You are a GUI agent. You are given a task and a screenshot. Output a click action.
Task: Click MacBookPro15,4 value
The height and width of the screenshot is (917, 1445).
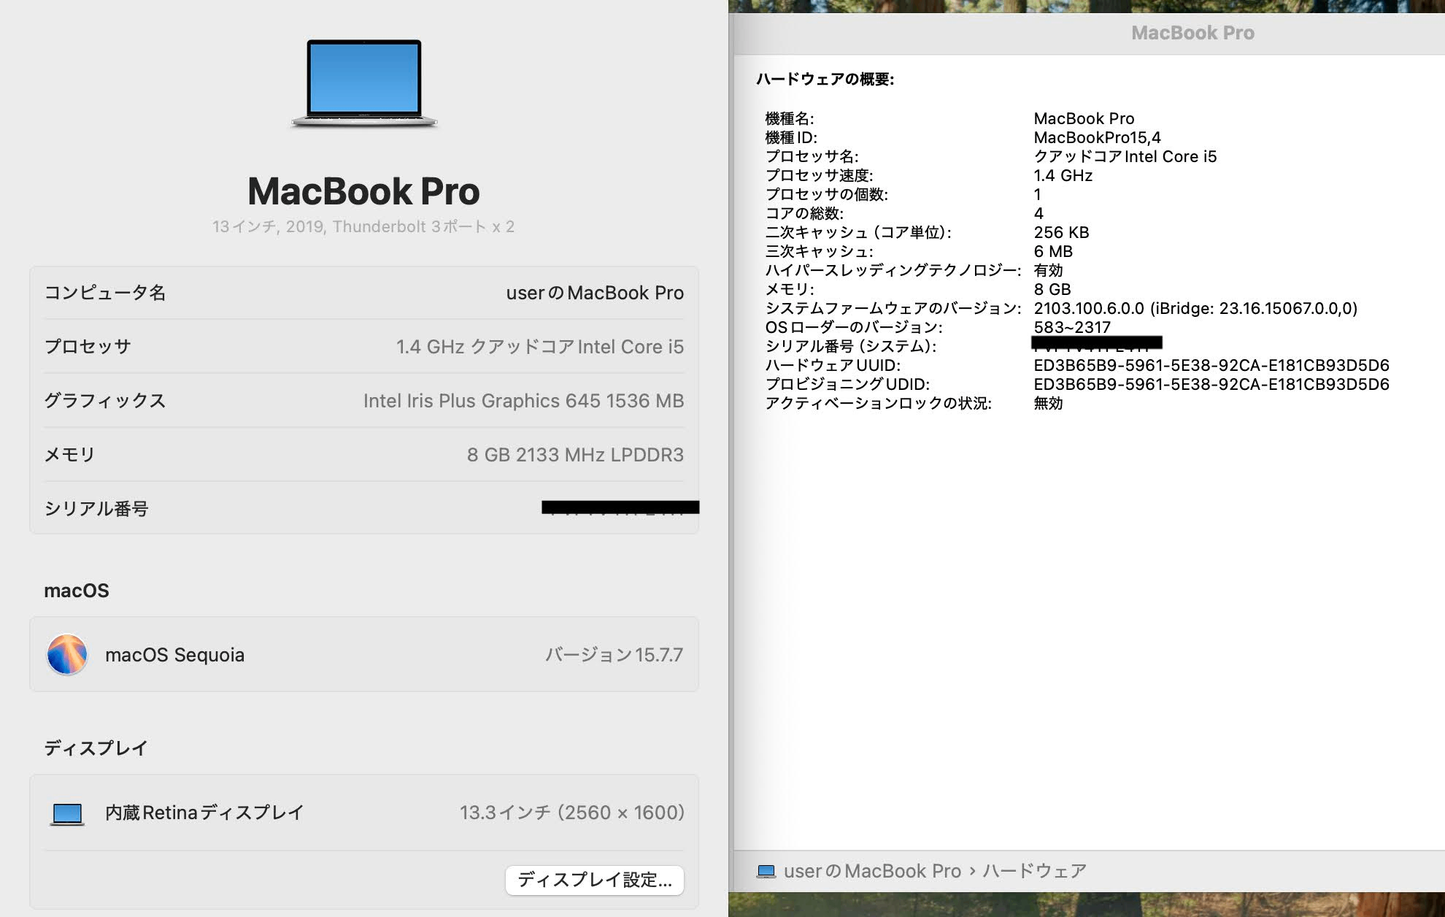pos(1097,138)
